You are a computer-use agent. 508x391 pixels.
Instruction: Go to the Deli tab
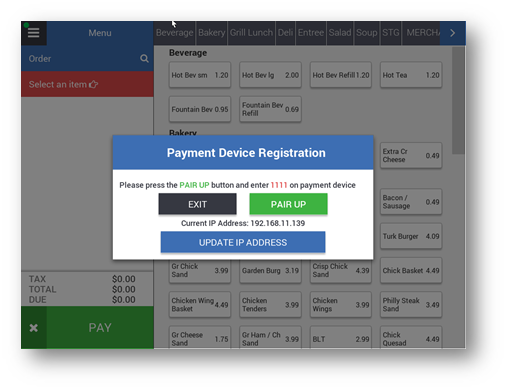pos(285,33)
